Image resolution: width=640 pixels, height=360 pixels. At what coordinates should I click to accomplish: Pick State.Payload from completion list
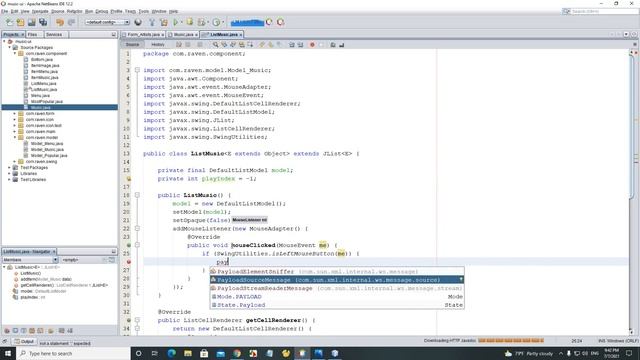[x=337, y=305]
